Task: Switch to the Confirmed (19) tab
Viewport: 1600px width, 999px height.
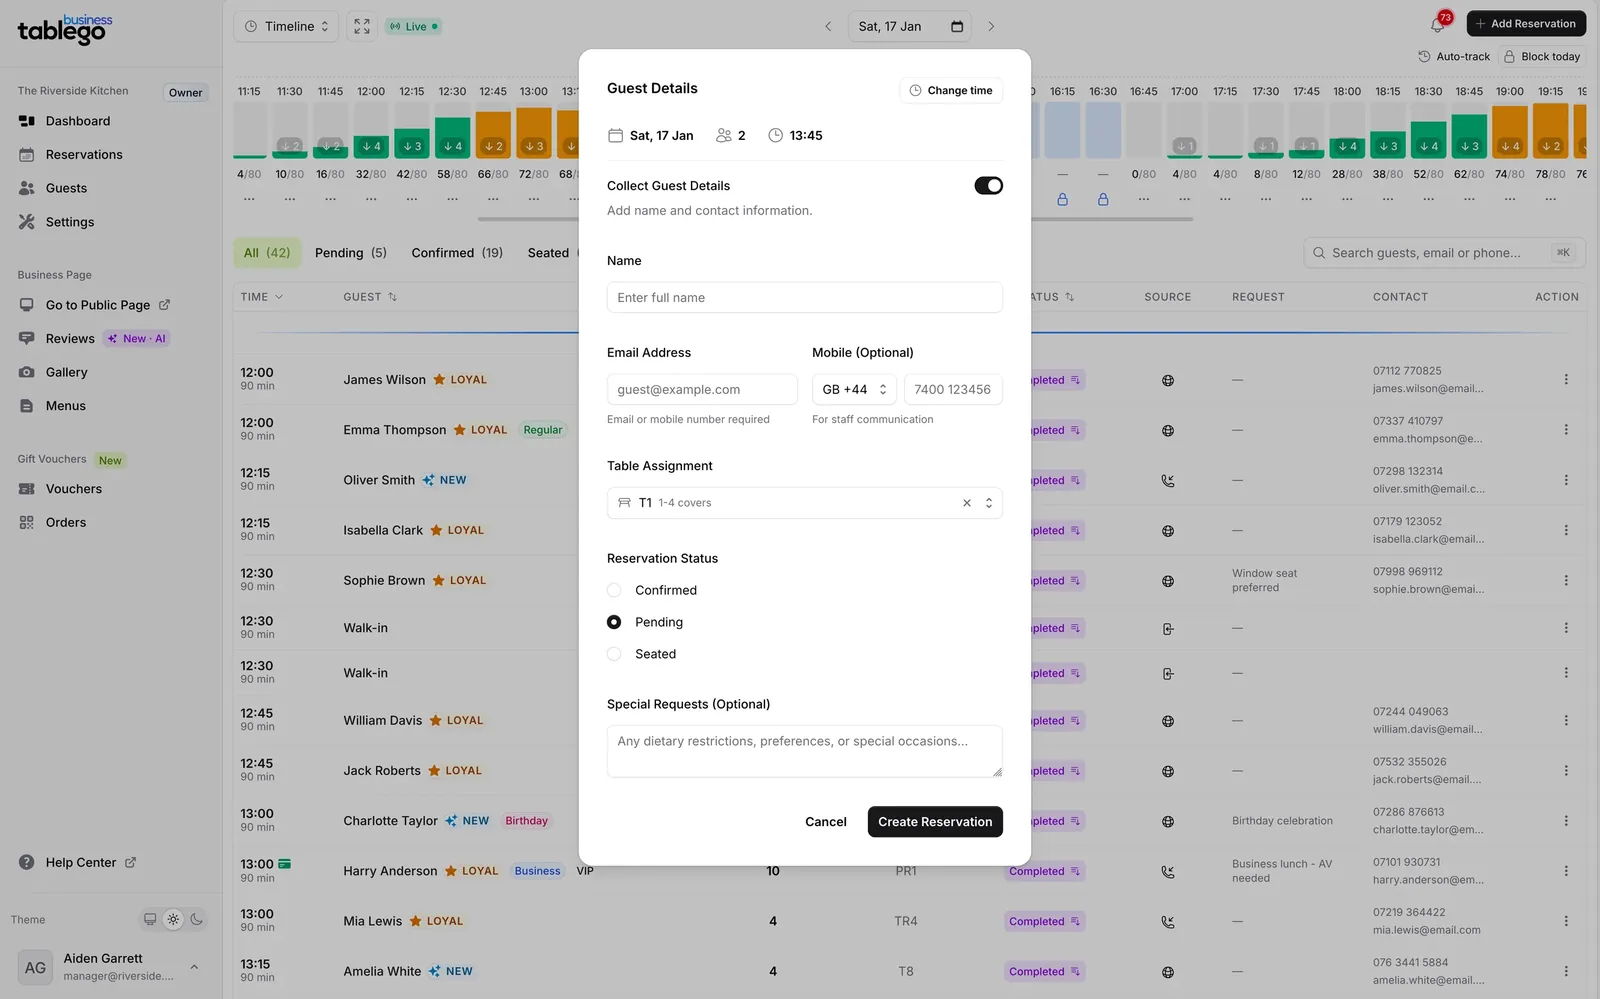Action: click(x=457, y=253)
